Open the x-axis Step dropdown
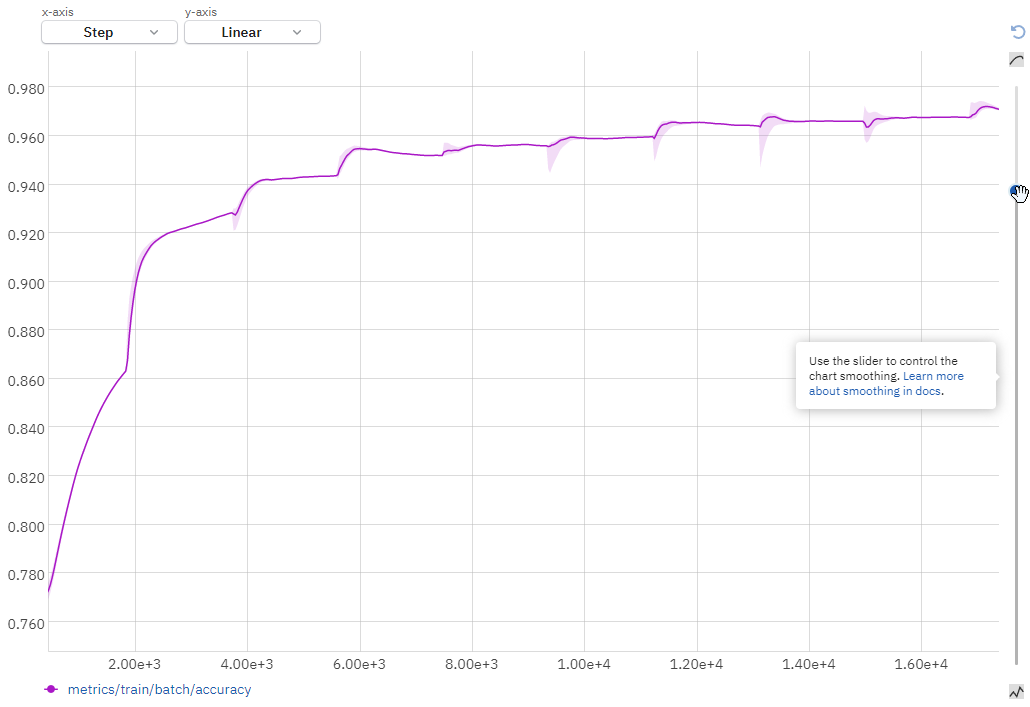1030x707 pixels. coord(109,32)
